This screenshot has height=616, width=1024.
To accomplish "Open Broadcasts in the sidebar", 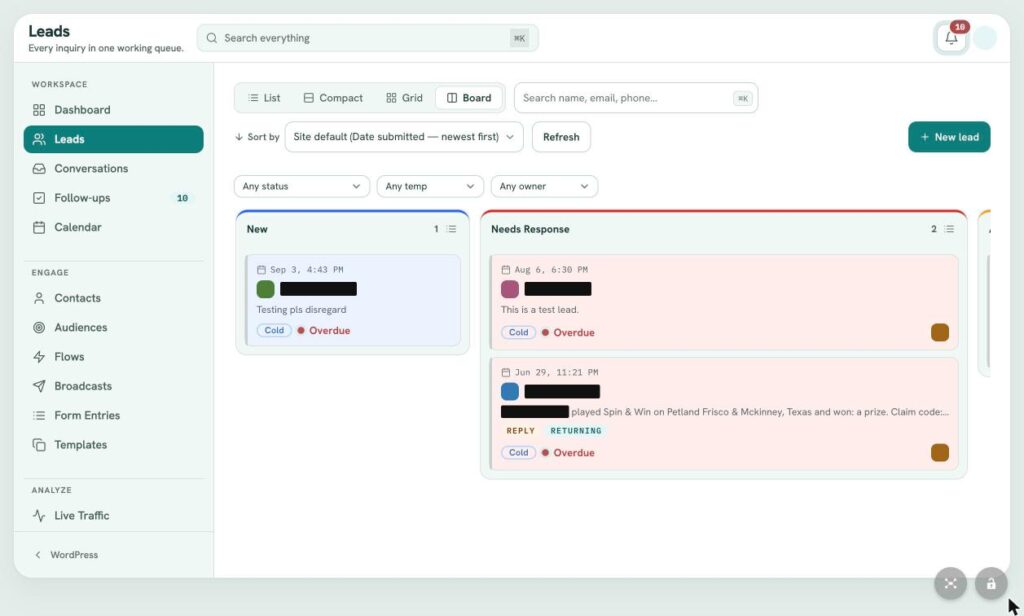I will coord(114,386).
